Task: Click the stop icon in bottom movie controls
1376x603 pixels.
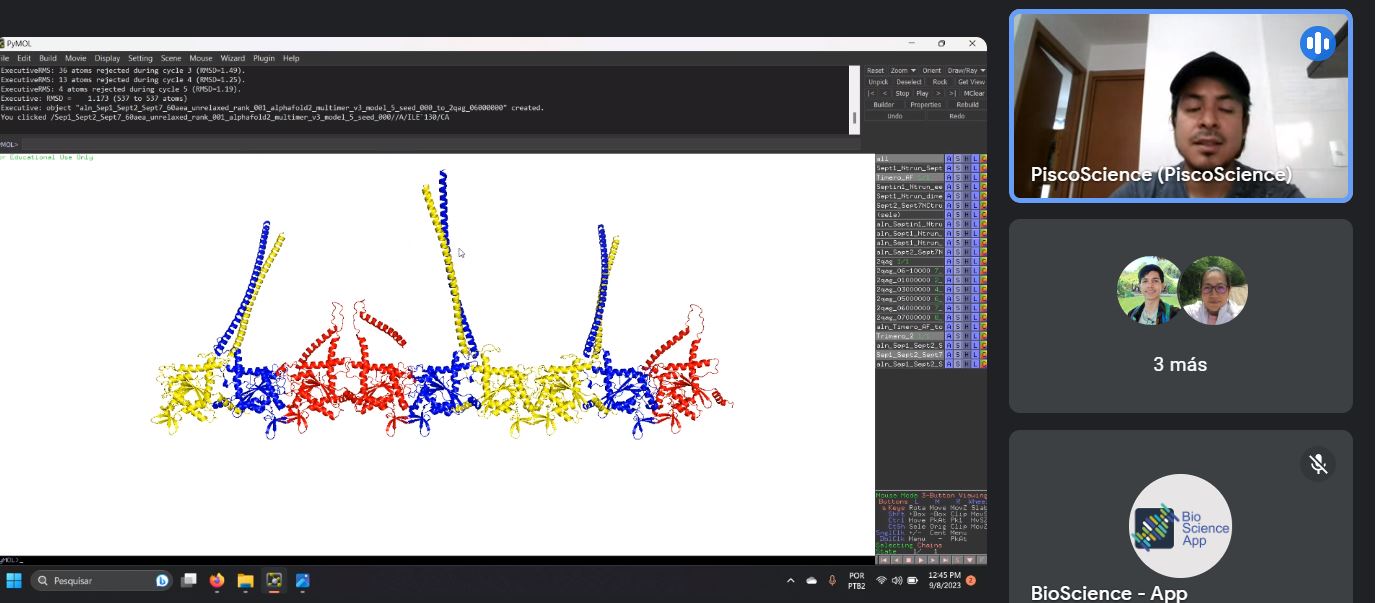Action: point(908,560)
